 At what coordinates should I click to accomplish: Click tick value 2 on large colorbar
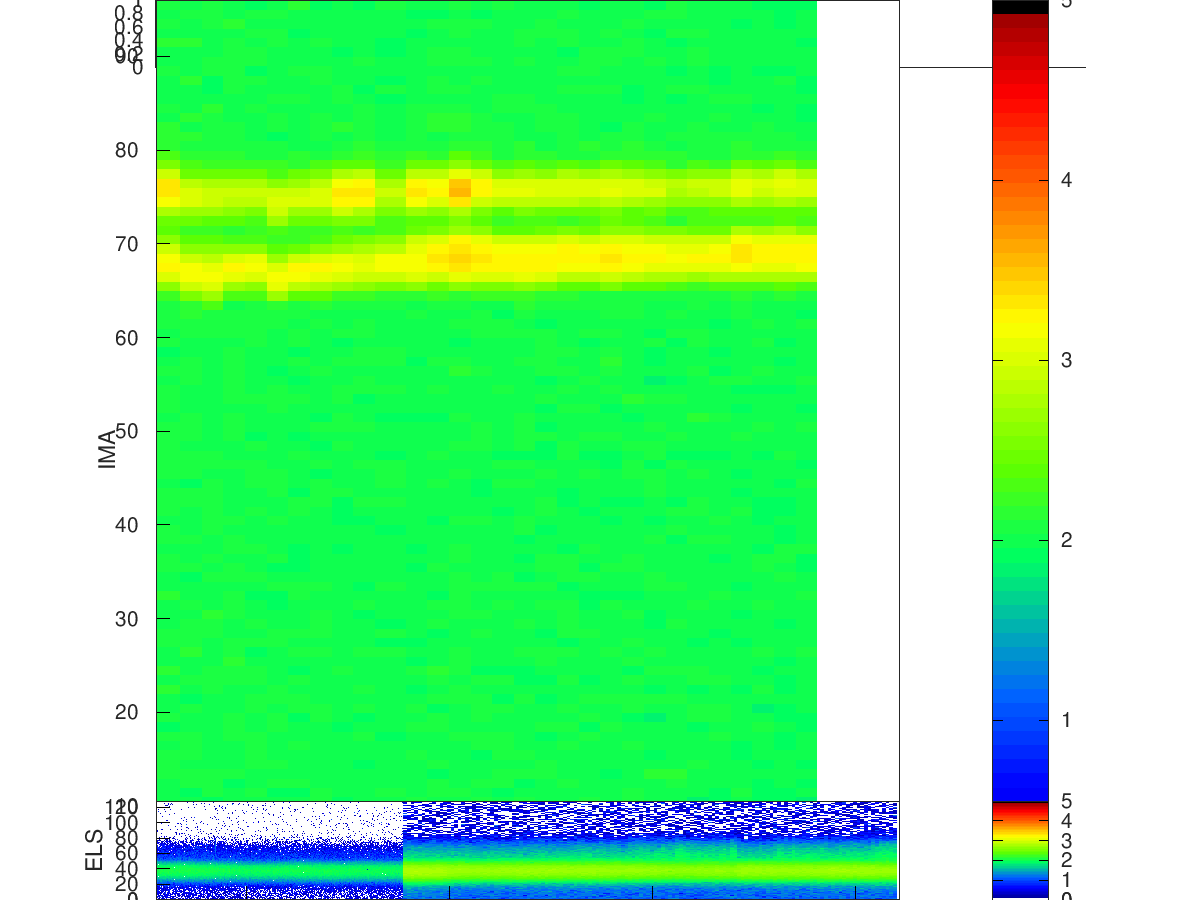(x=1067, y=540)
